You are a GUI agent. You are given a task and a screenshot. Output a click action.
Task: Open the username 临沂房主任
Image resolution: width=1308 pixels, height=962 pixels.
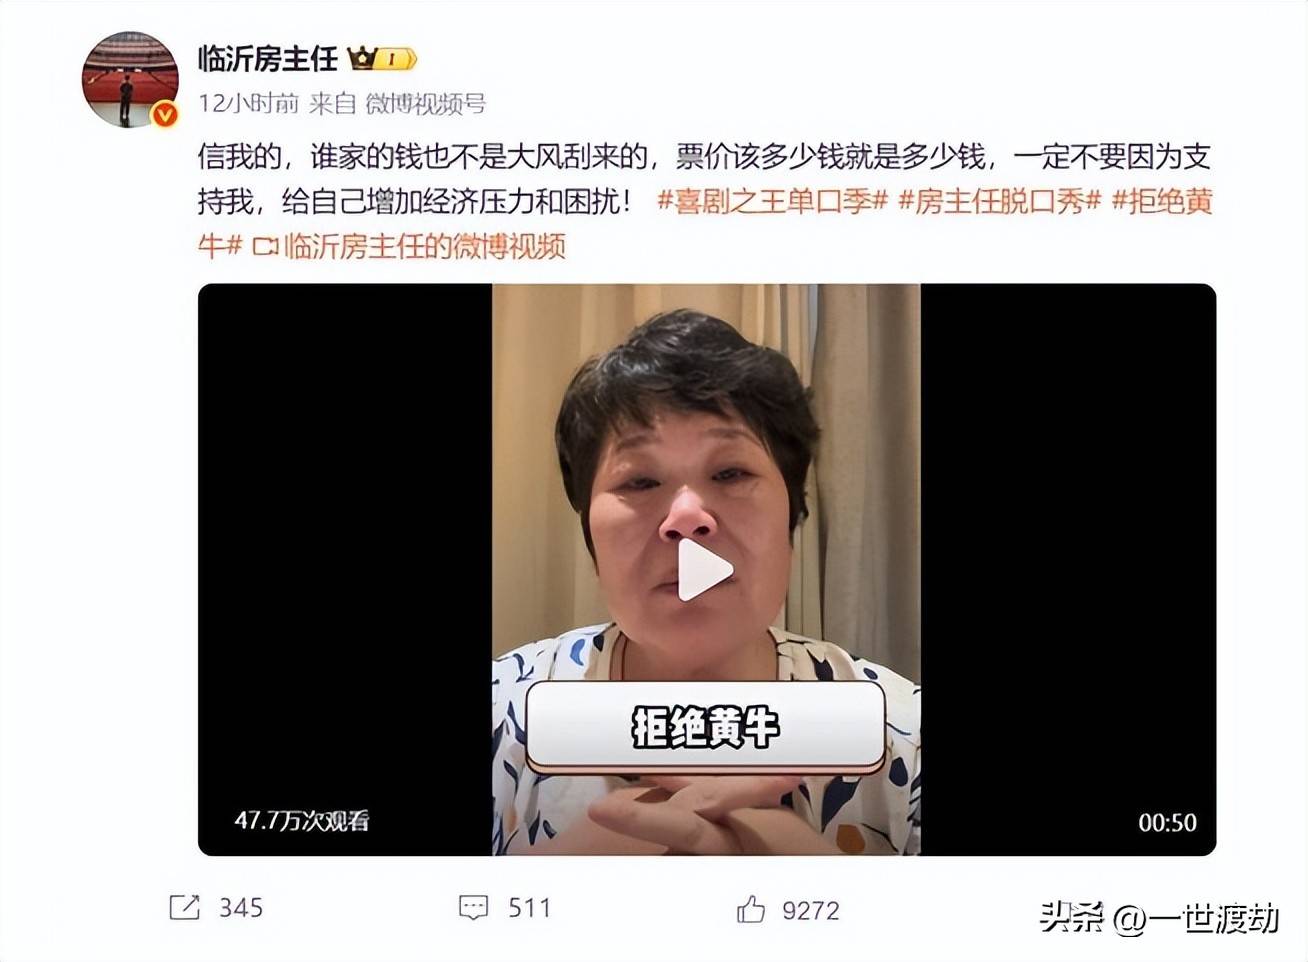click(x=268, y=59)
